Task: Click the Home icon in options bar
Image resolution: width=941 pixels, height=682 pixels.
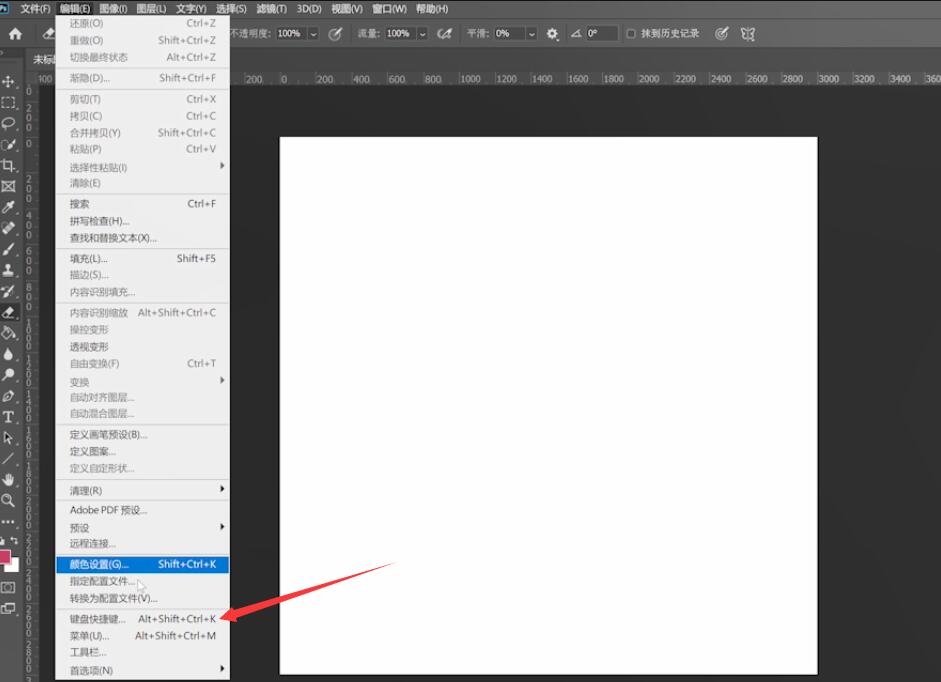Action: (x=16, y=34)
